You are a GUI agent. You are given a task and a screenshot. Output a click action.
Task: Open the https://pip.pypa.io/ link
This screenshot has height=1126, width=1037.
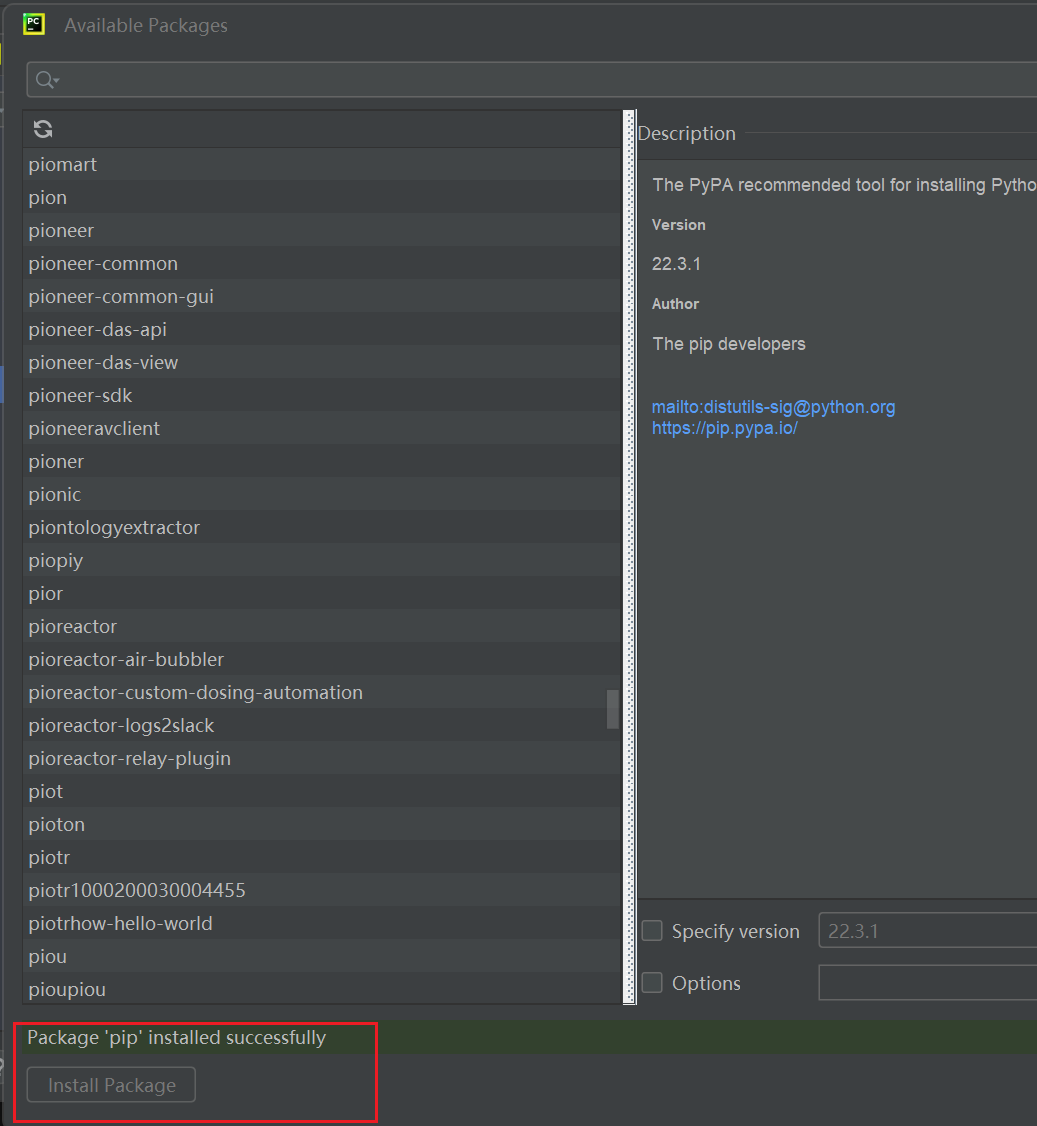[724, 427]
